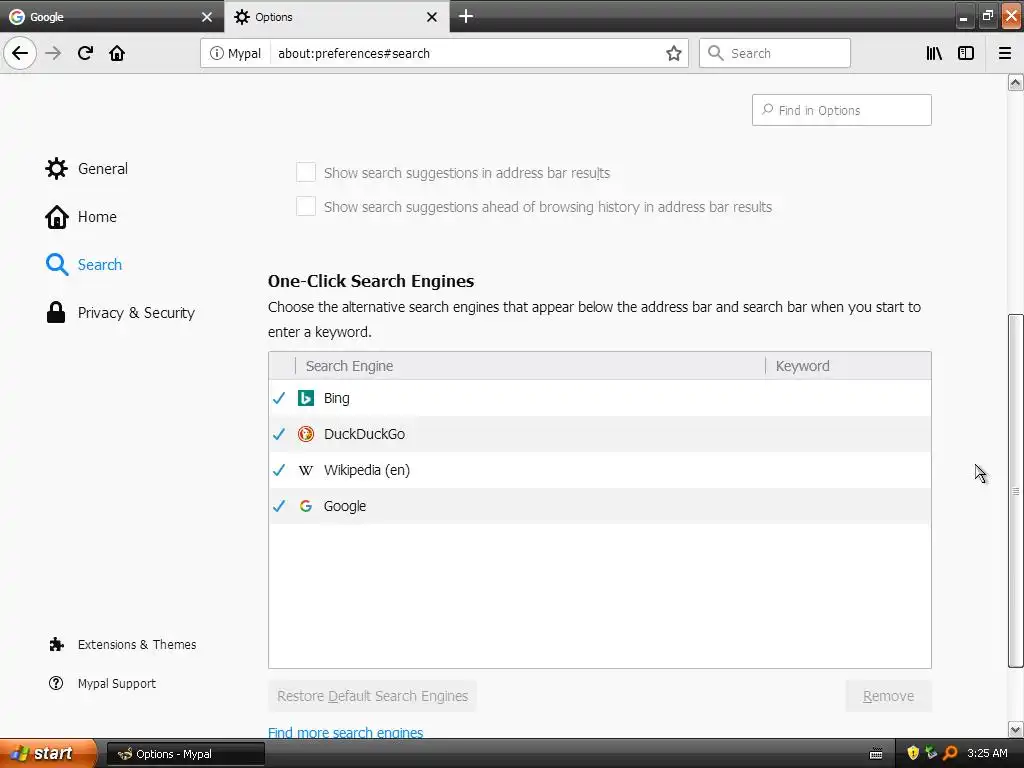Click the browser Search bar field
1024x768 pixels.
pyautogui.click(x=775, y=53)
